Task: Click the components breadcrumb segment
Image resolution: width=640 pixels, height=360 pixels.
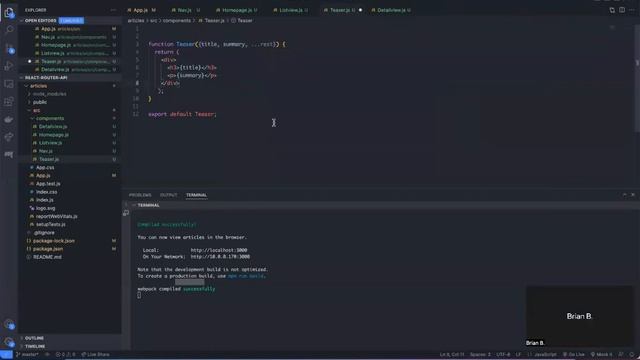Action: point(177,20)
